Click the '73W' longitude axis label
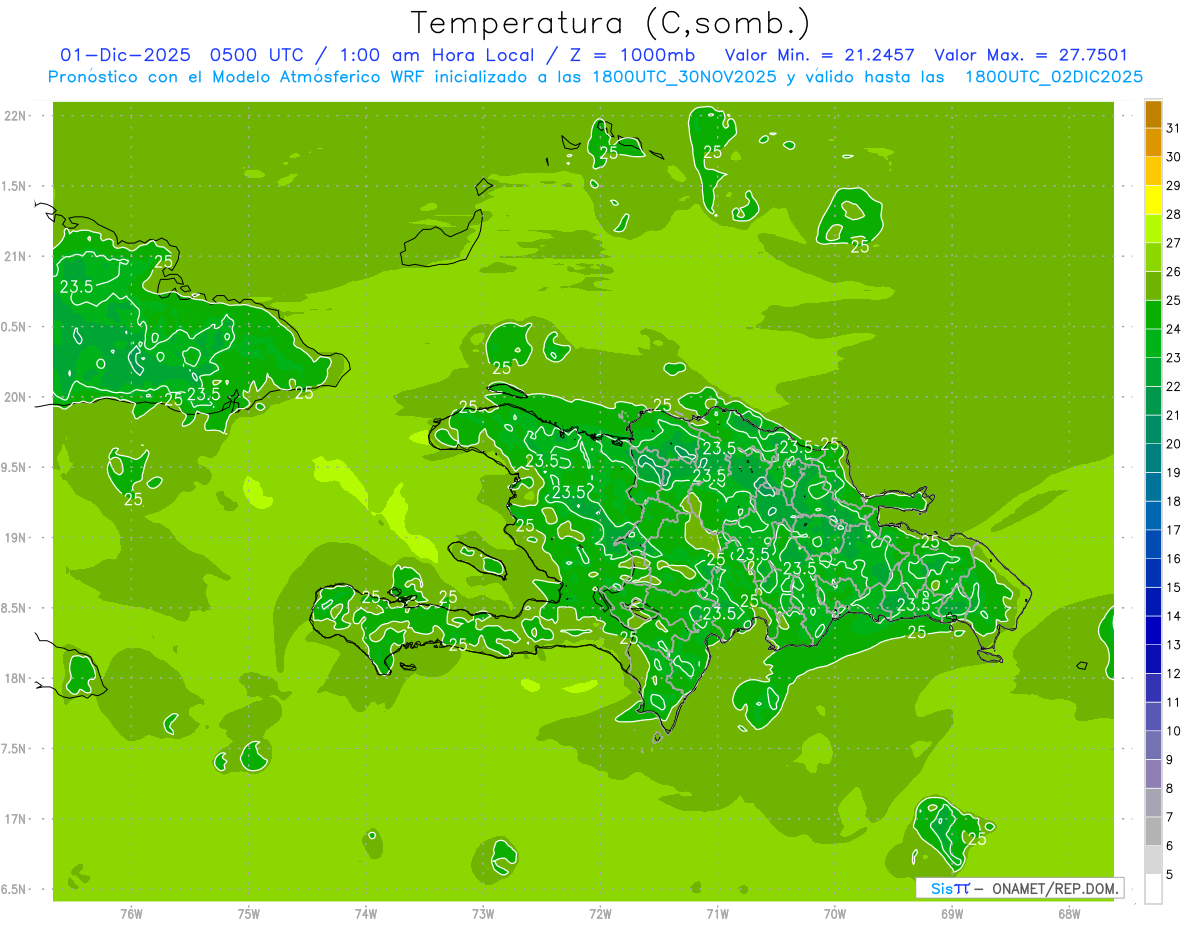 [x=483, y=913]
